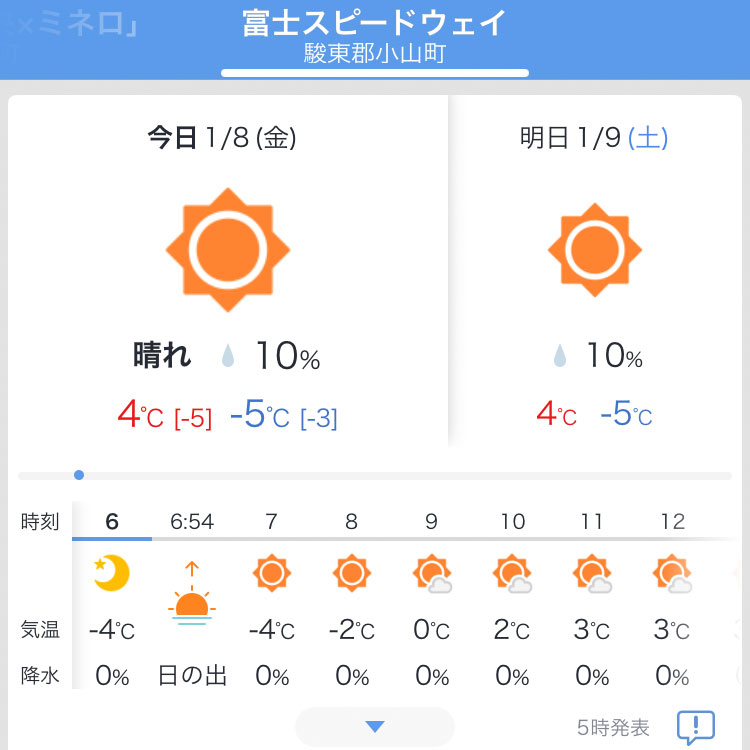Tap the 駿東郡小山町 area subtitle
The width and height of the screenshot is (750, 750).
coord(375,54)
